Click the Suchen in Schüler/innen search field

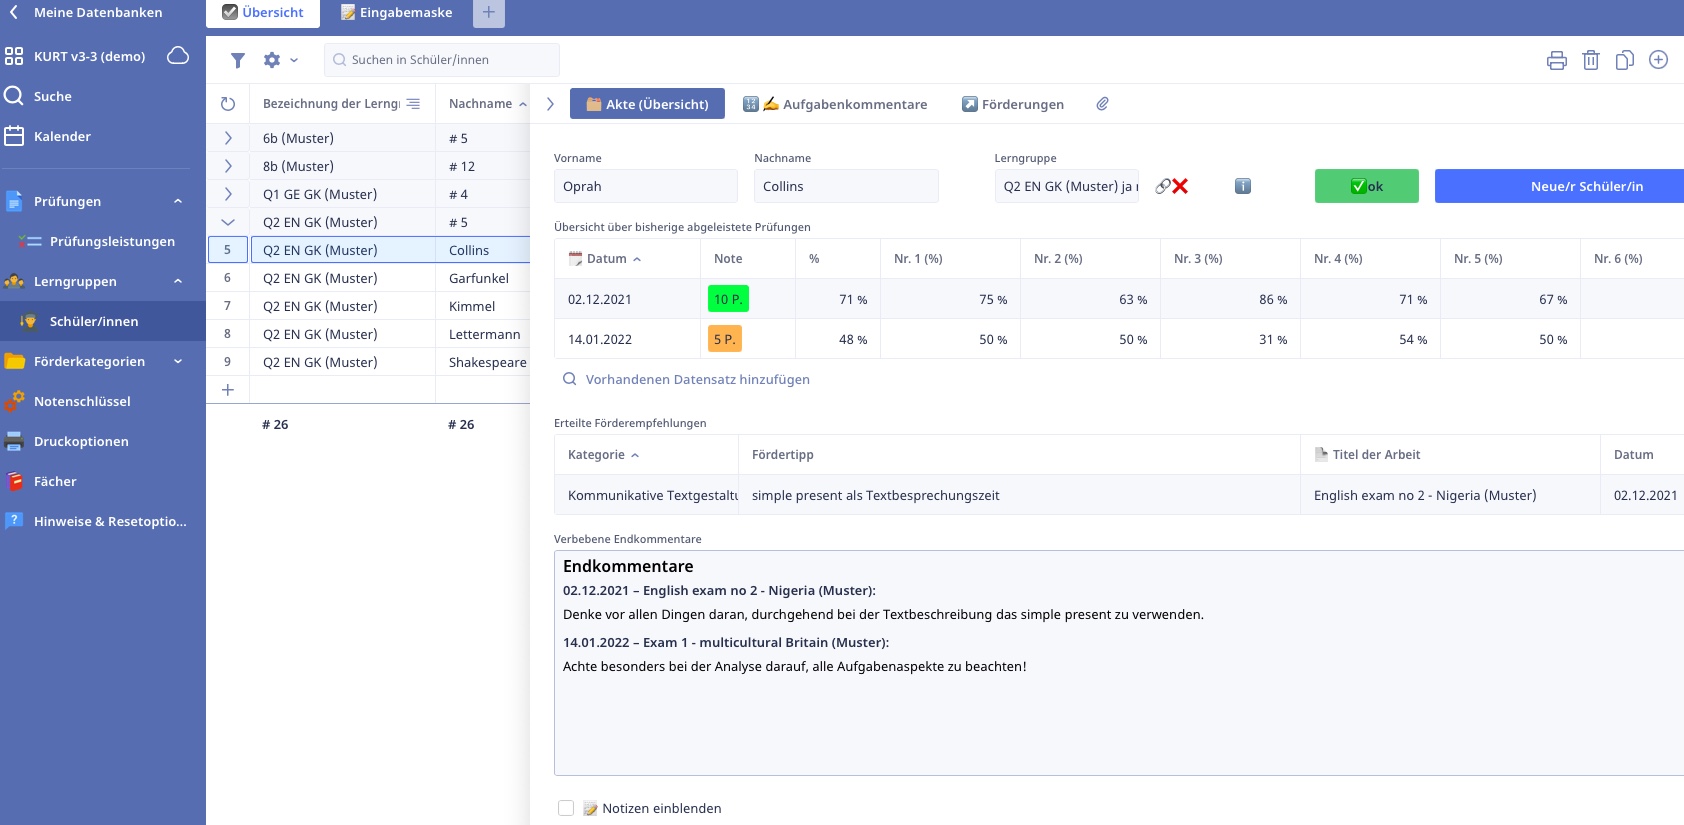tap(441, 60)
